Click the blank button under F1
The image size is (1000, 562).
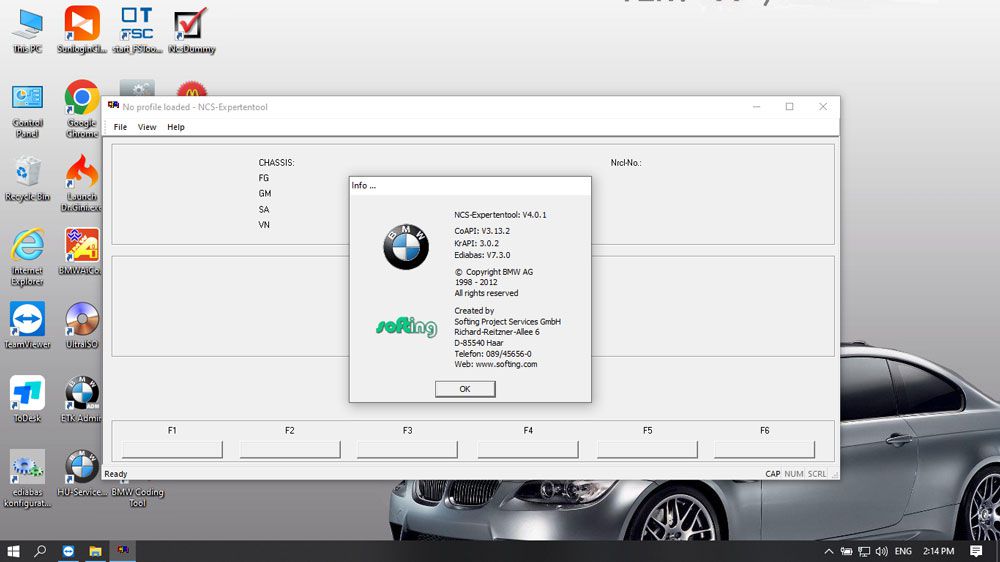(x=172, y=449)
